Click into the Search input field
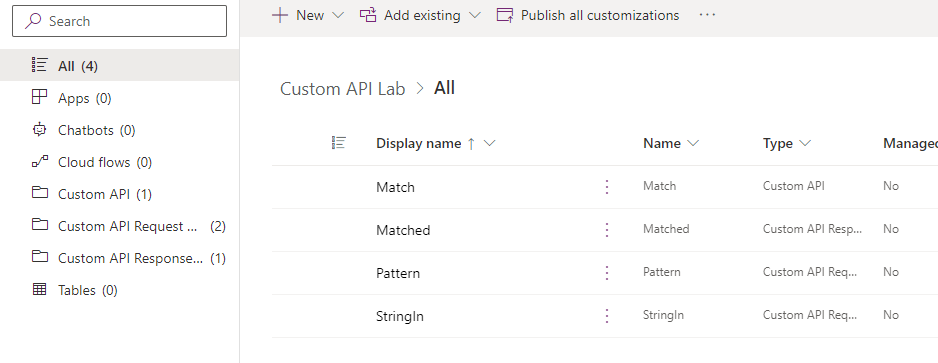The width and height of the screenshot is (938, 363). pyautogui.click(x=120, y=21)
